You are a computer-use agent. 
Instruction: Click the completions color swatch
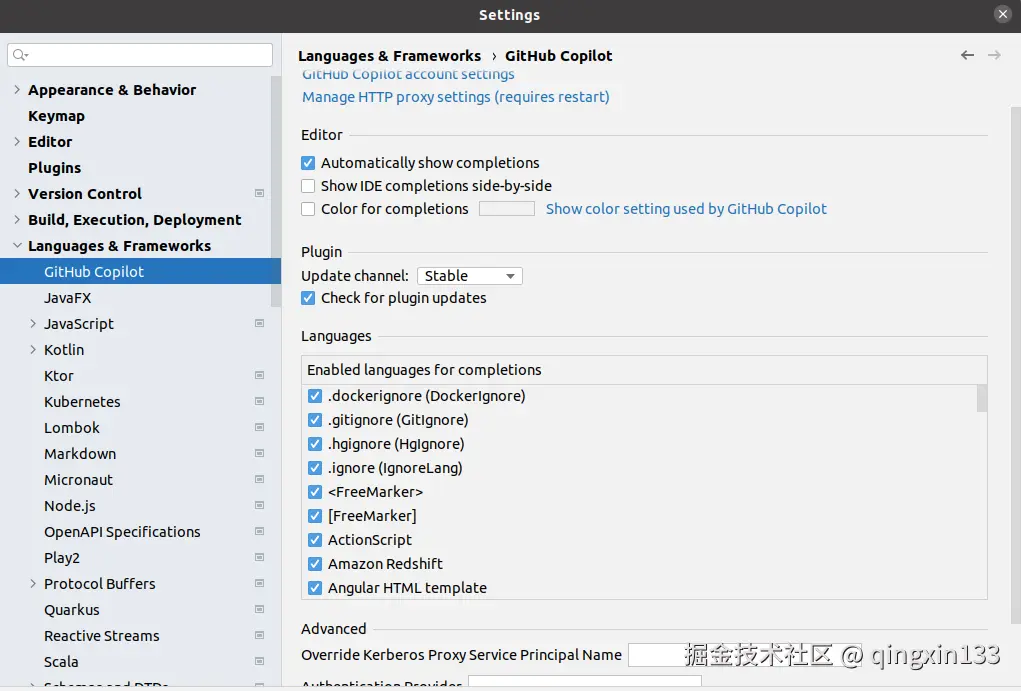506,209
